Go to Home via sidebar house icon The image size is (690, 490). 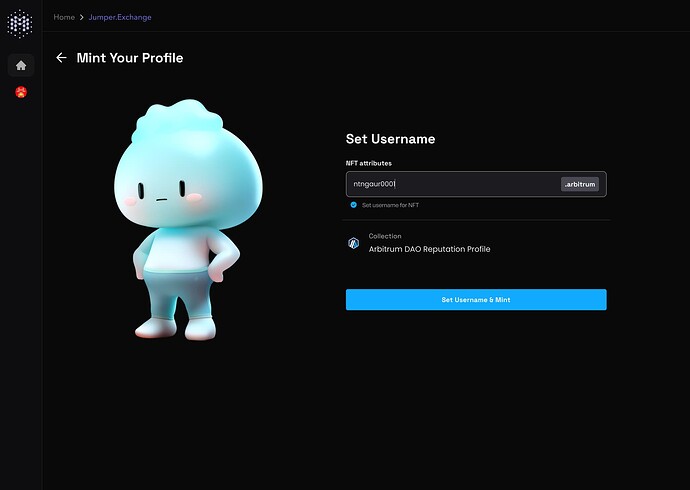pos(21,66)
